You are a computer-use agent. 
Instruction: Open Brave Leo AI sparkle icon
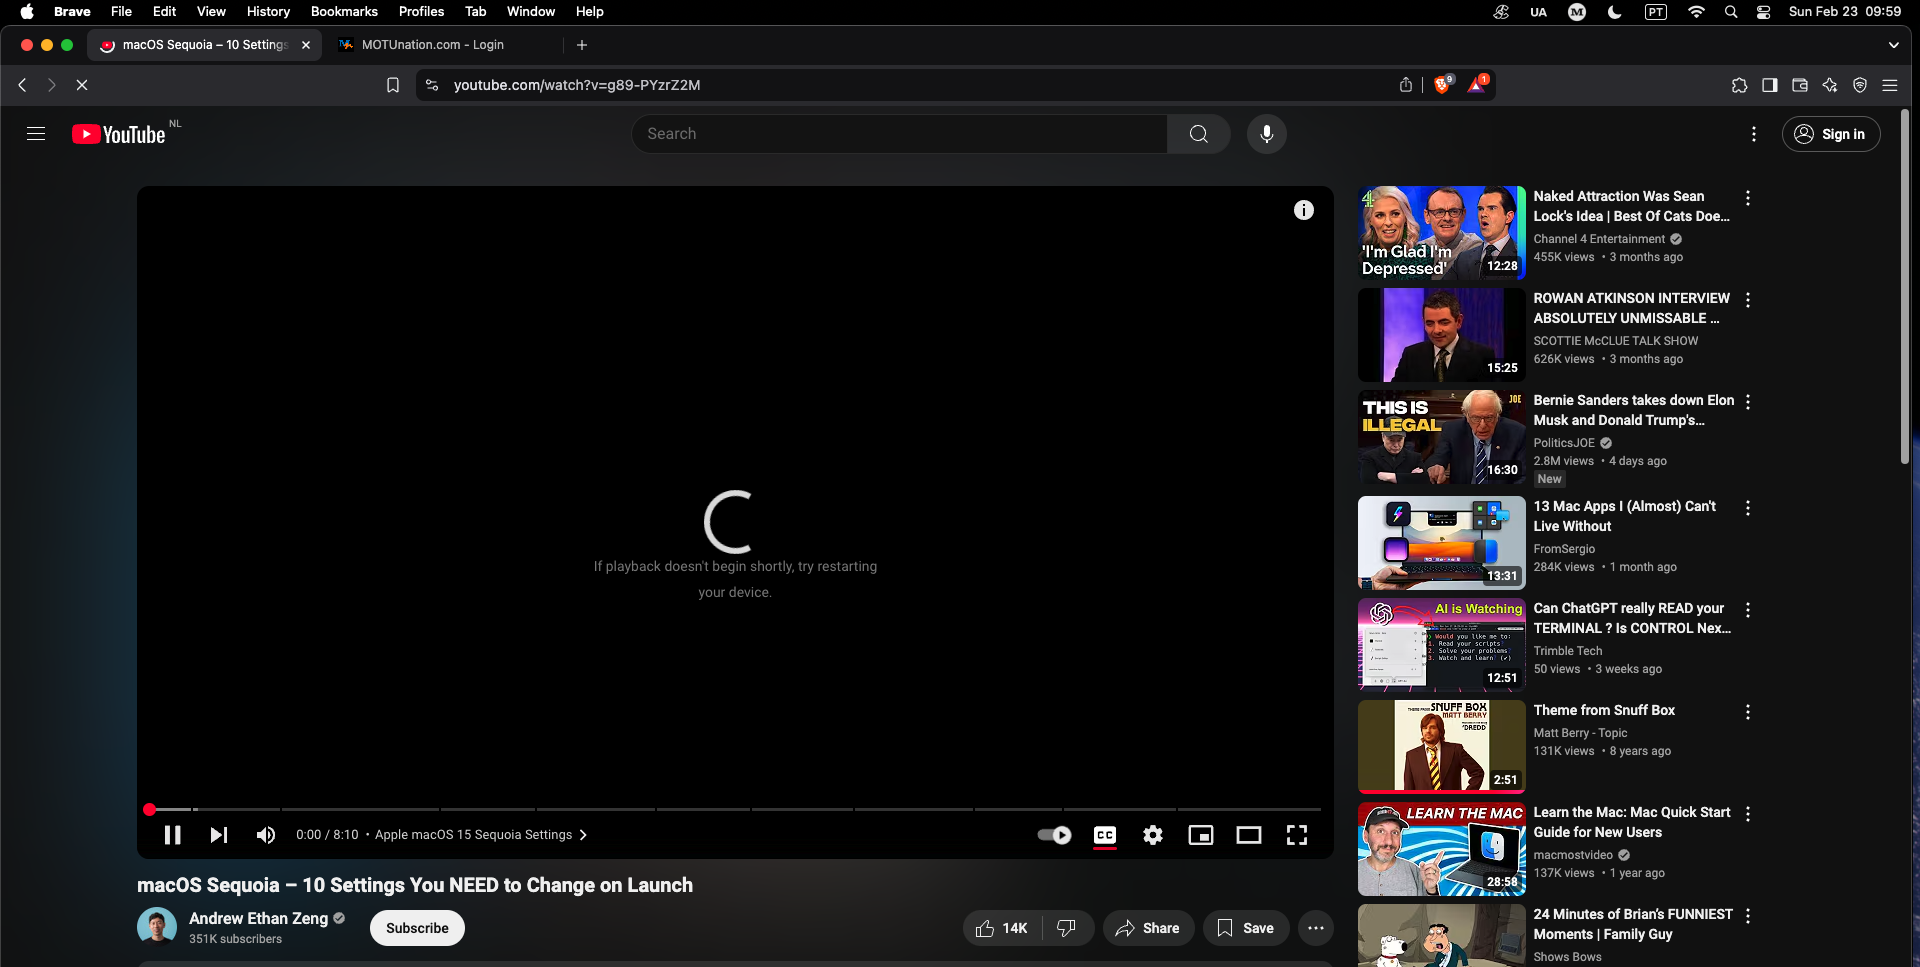1830,85
